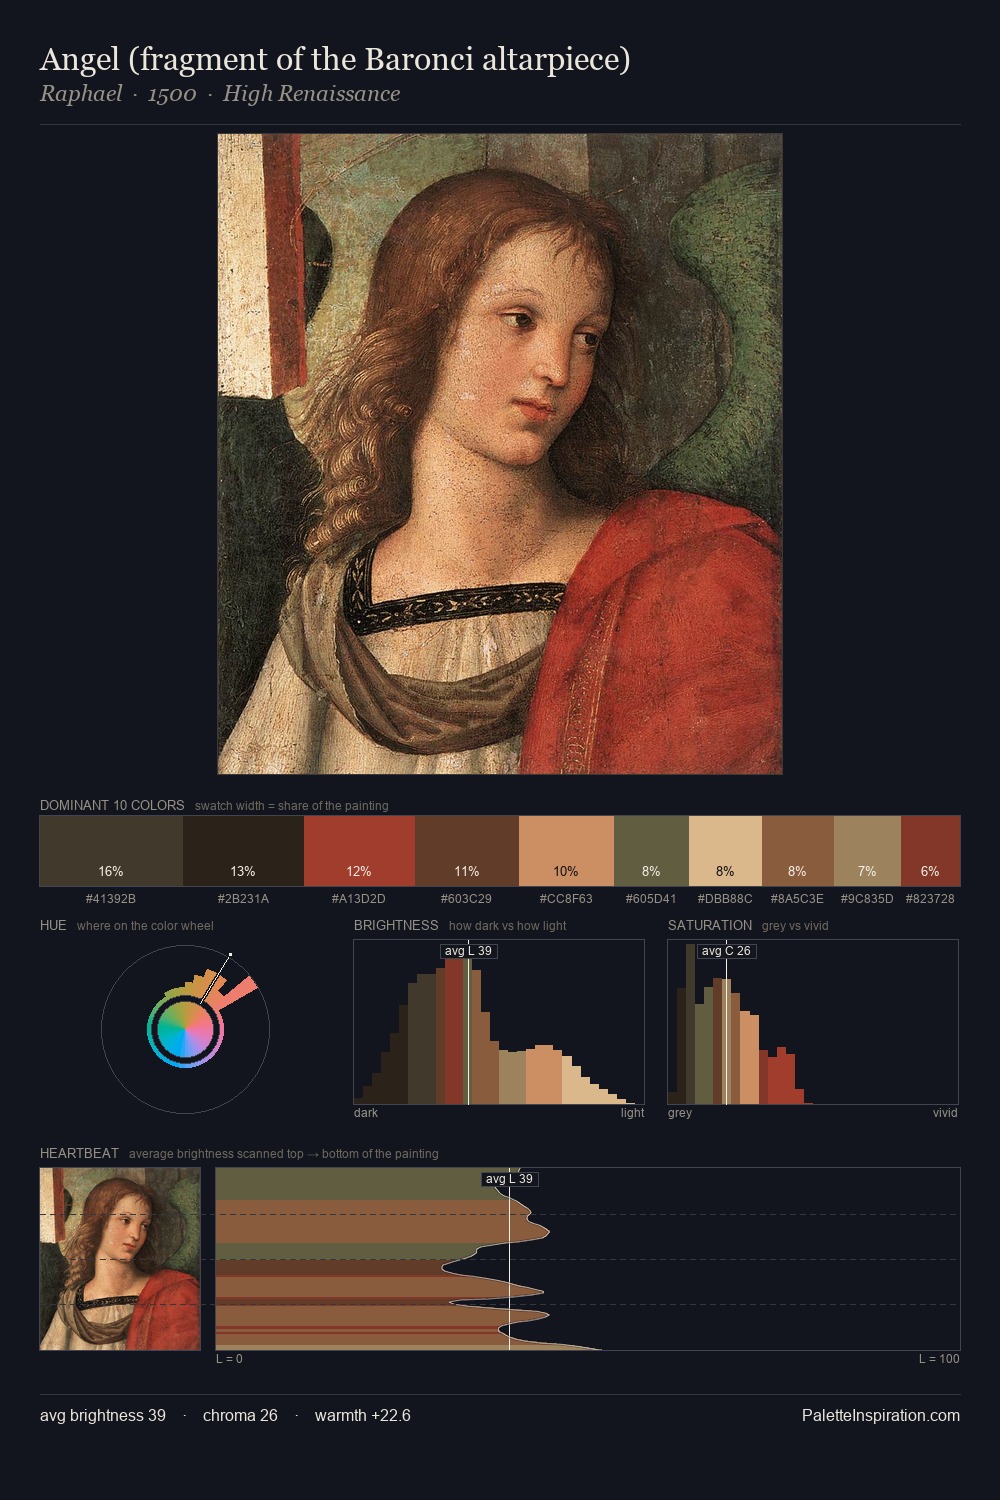Click the 'L = 100' axis label

coord(939,1359)
